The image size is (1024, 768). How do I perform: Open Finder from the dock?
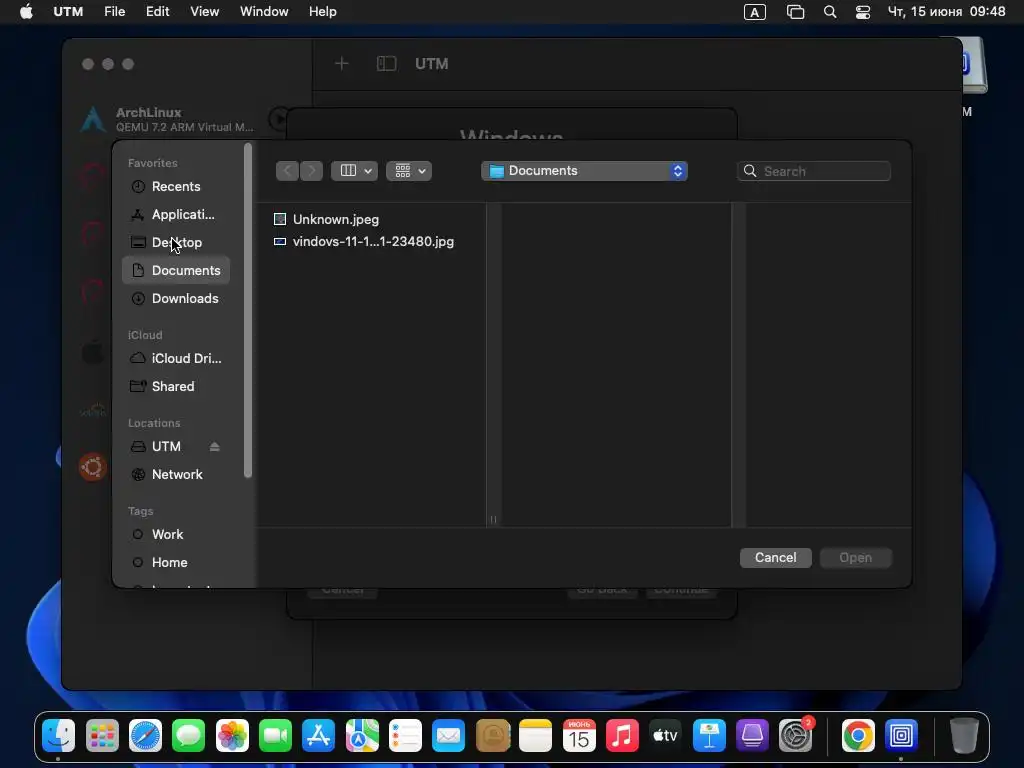tap(59, 736)
